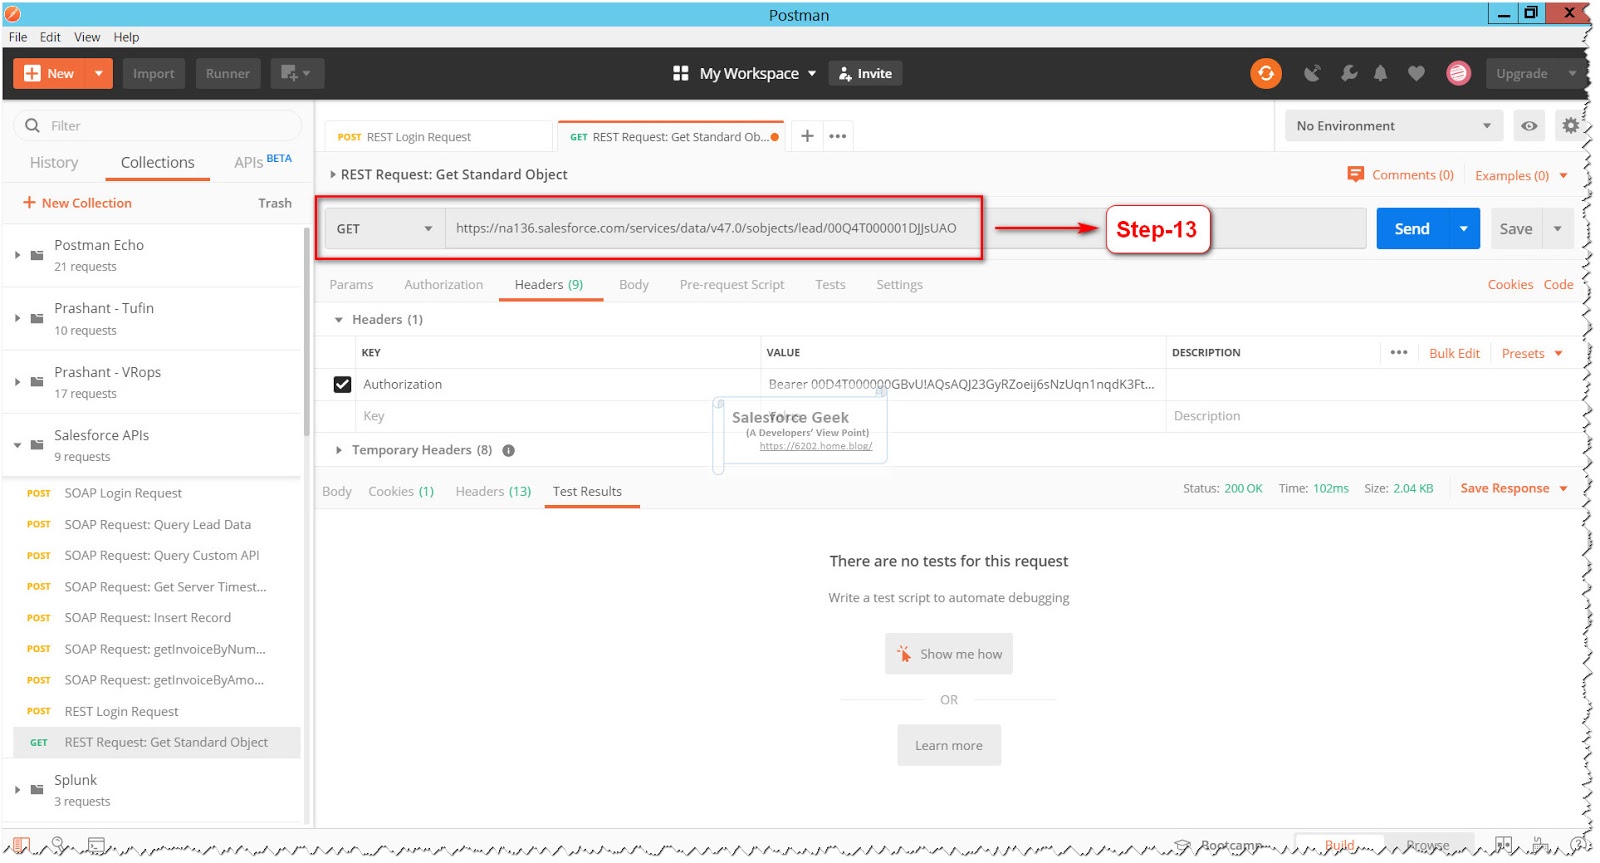Open the Save button dropdown arrow
This screenshot has width=1600, height=863.
pos(1558,229)
